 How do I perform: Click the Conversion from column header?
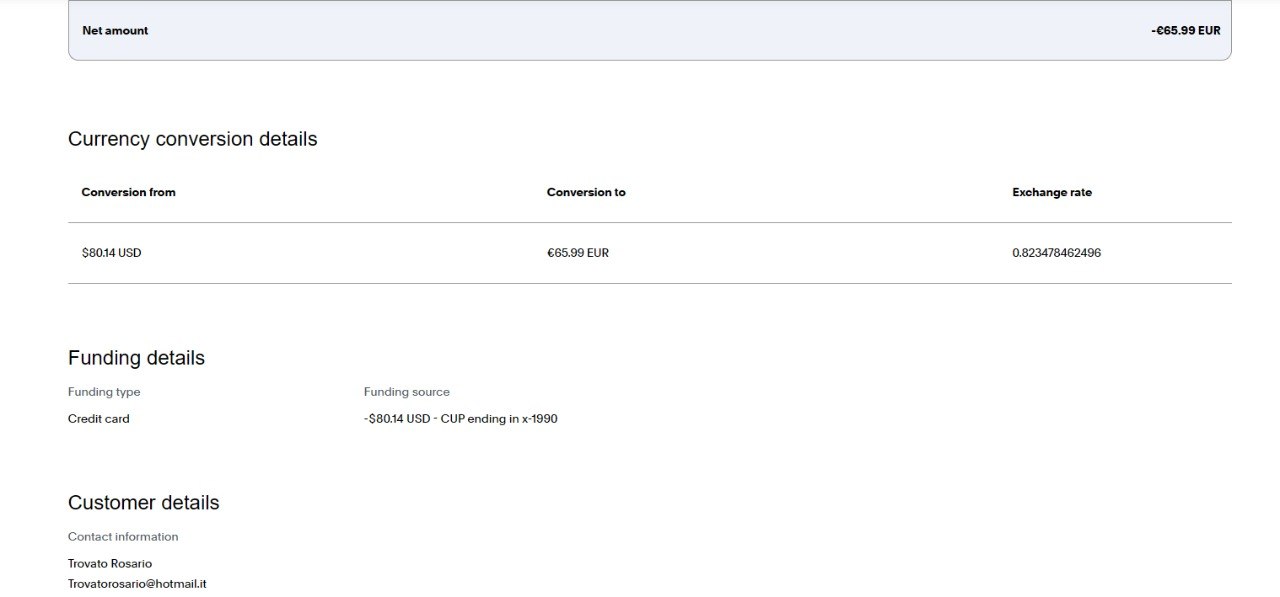128,192
